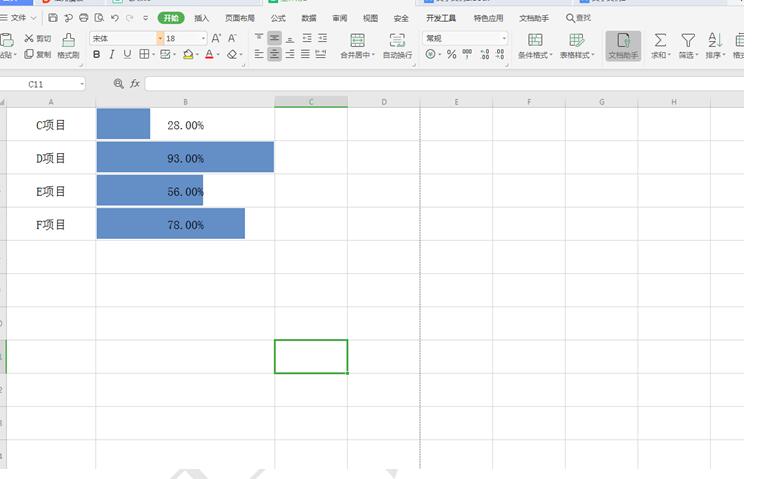This screenshot has height=479, width=757.
Task: Click the Cut (剪切) scissors button
Action: tap(38, 38)
